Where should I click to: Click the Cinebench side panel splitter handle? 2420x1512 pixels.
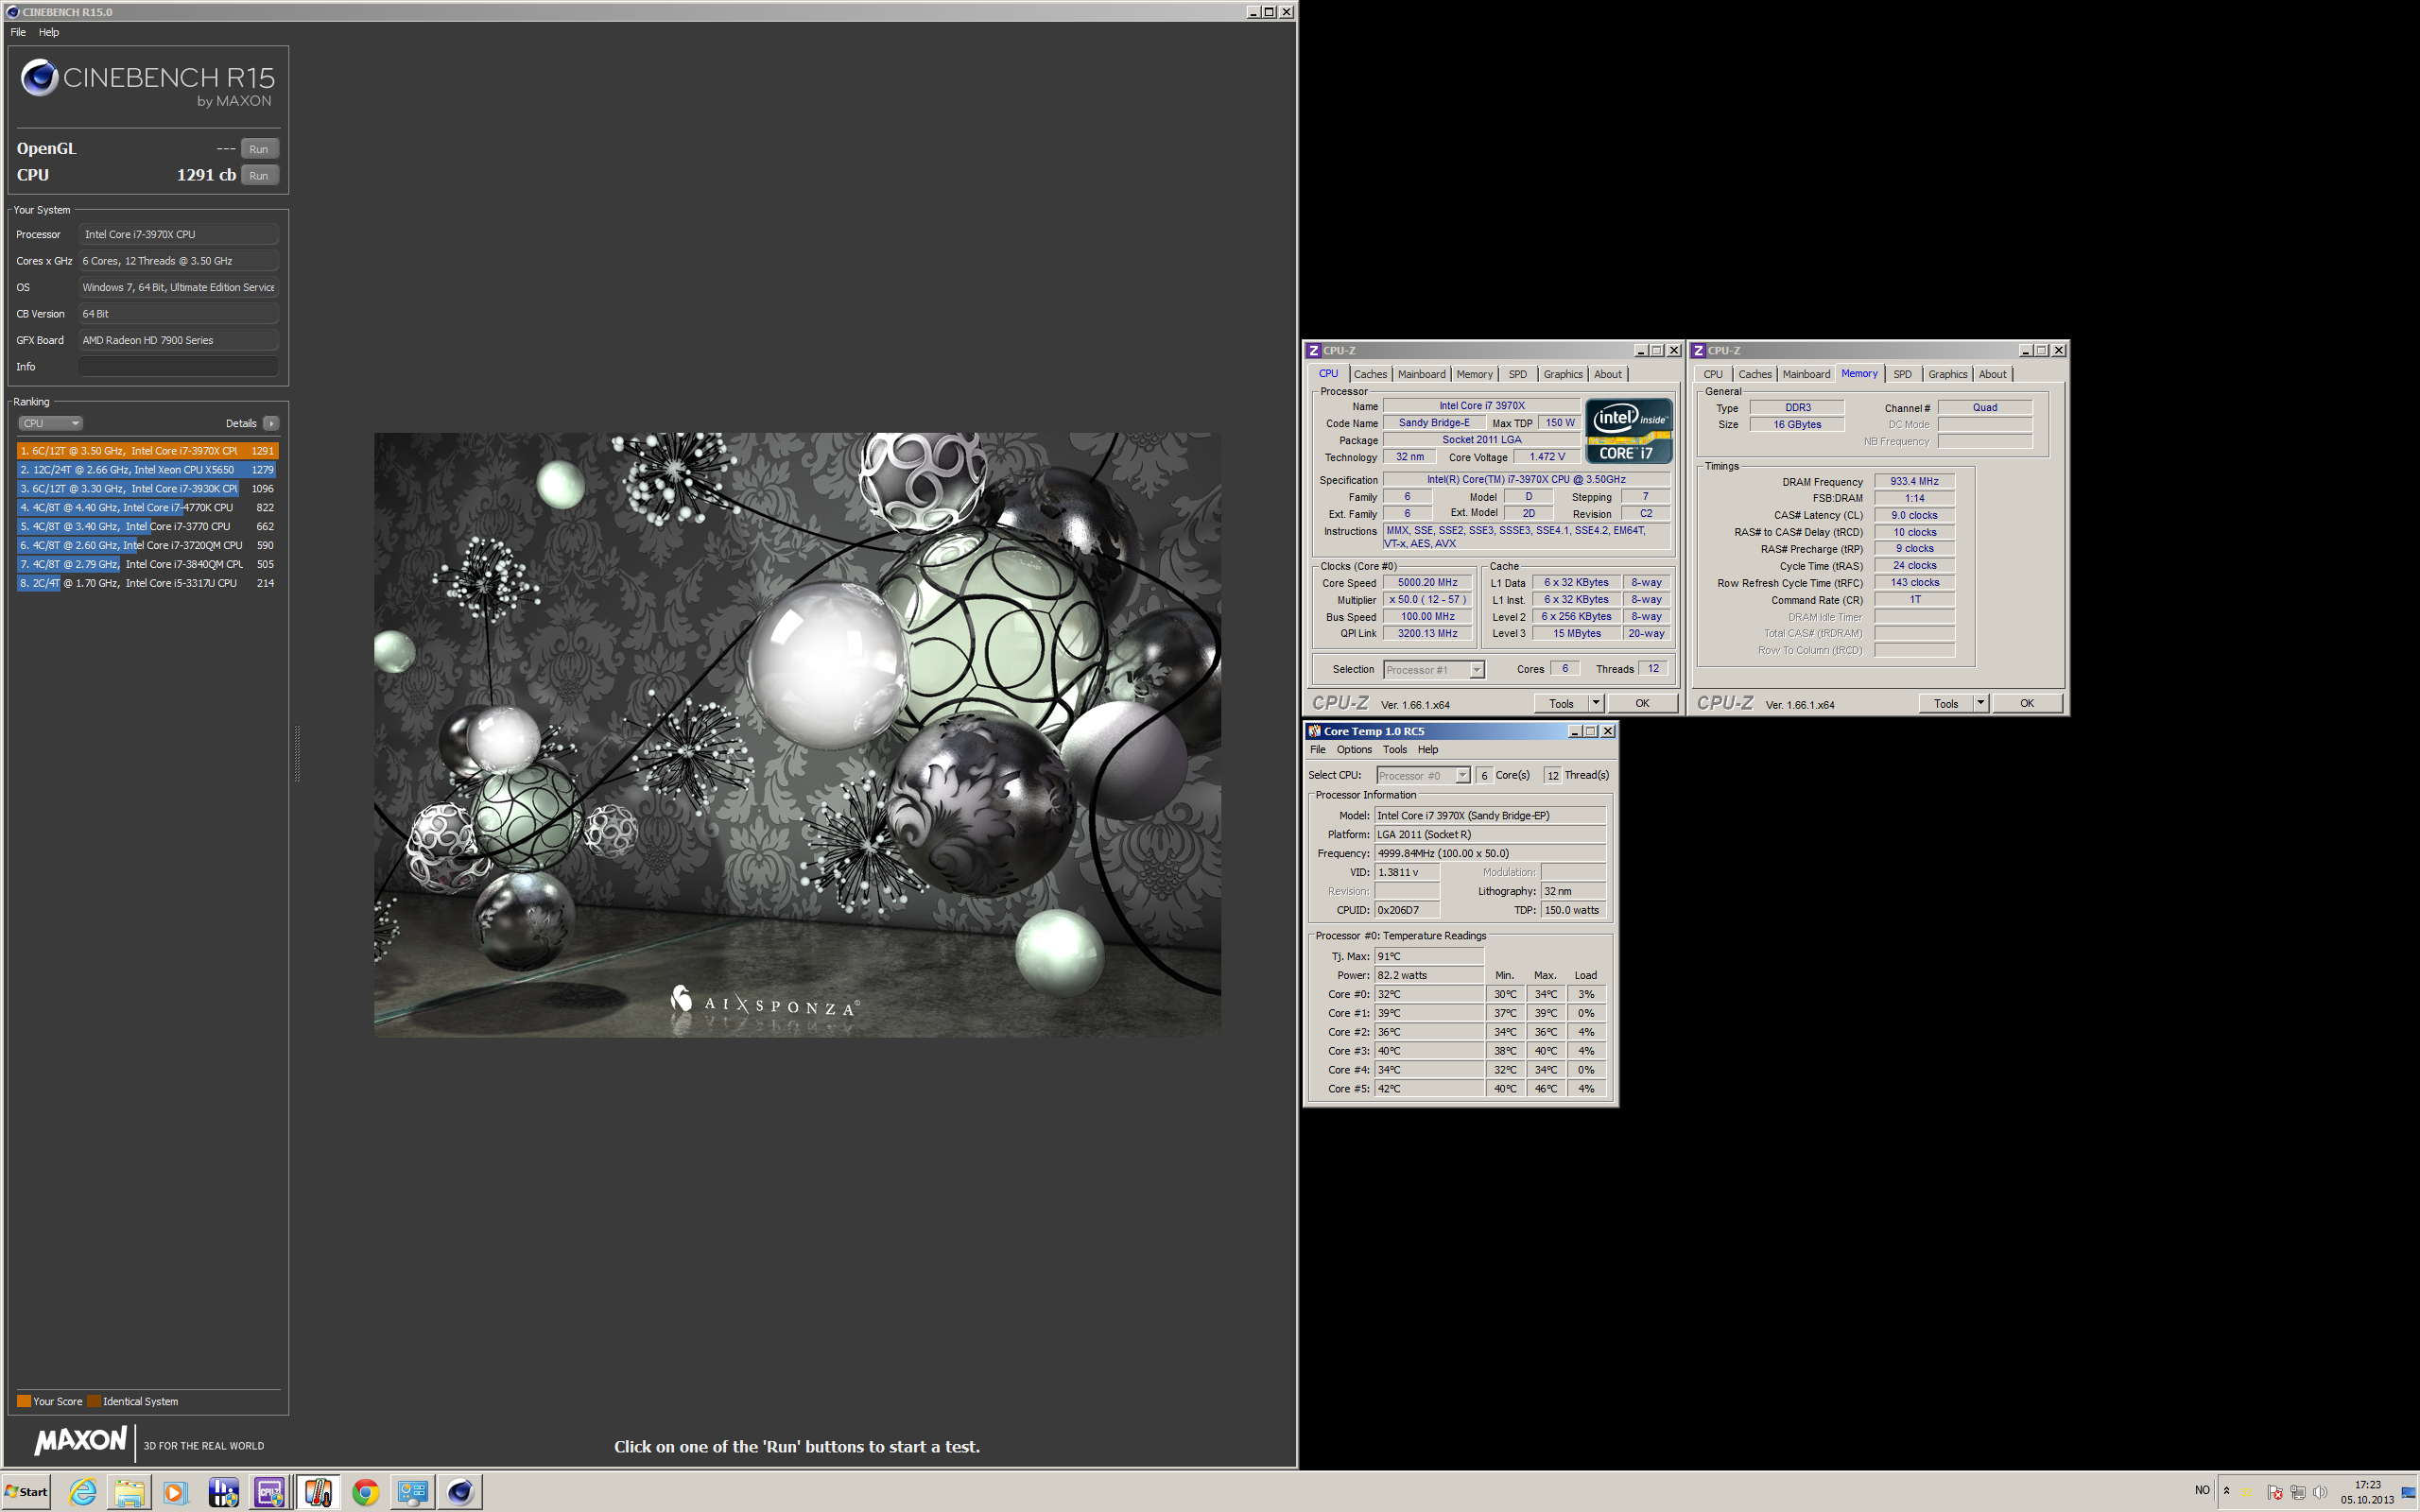pyautogui.click(x=296, y=753)
